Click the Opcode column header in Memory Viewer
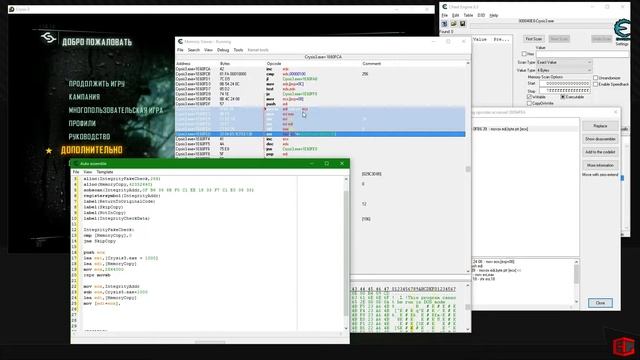Image resolution: width=640 pixels, height=360 pixels. pyautogui.click(x=274, y=64)
